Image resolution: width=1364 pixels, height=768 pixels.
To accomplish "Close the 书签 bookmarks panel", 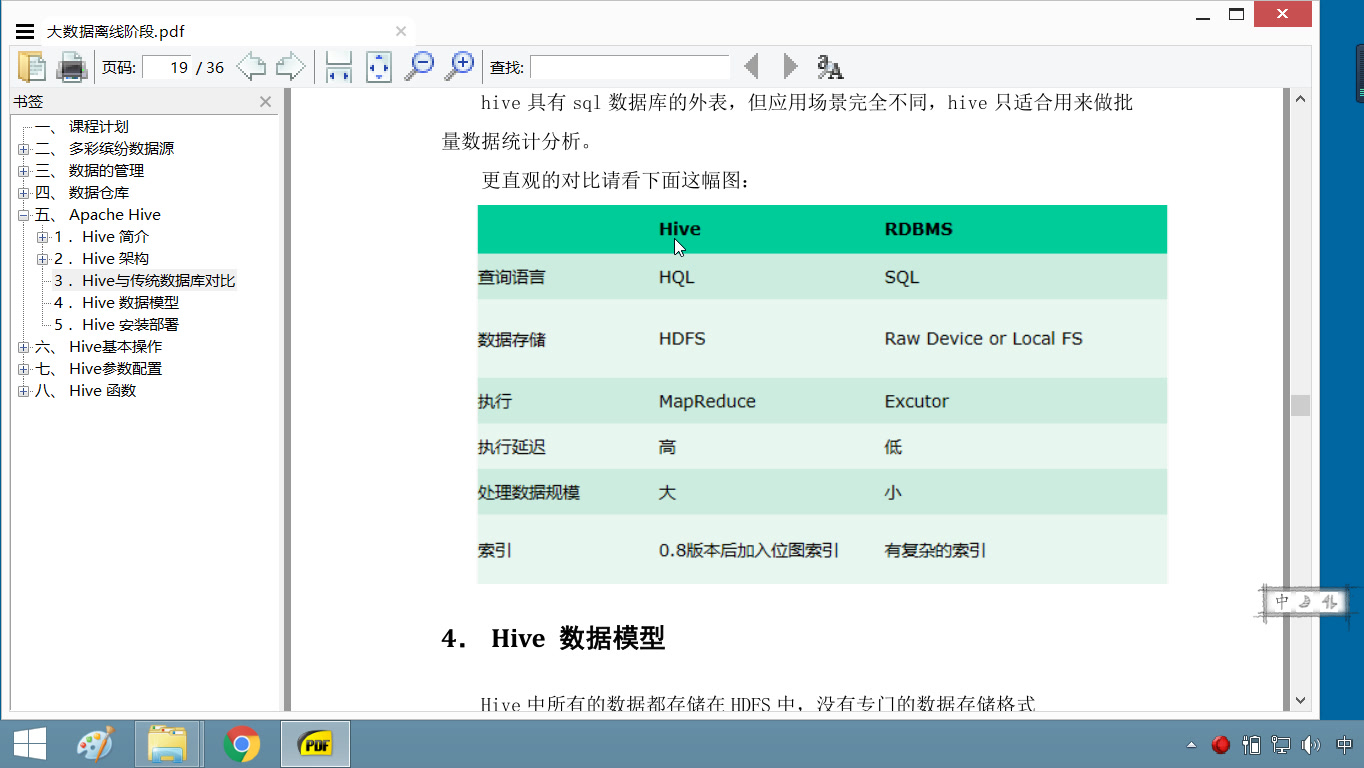I will click(265, 101).
